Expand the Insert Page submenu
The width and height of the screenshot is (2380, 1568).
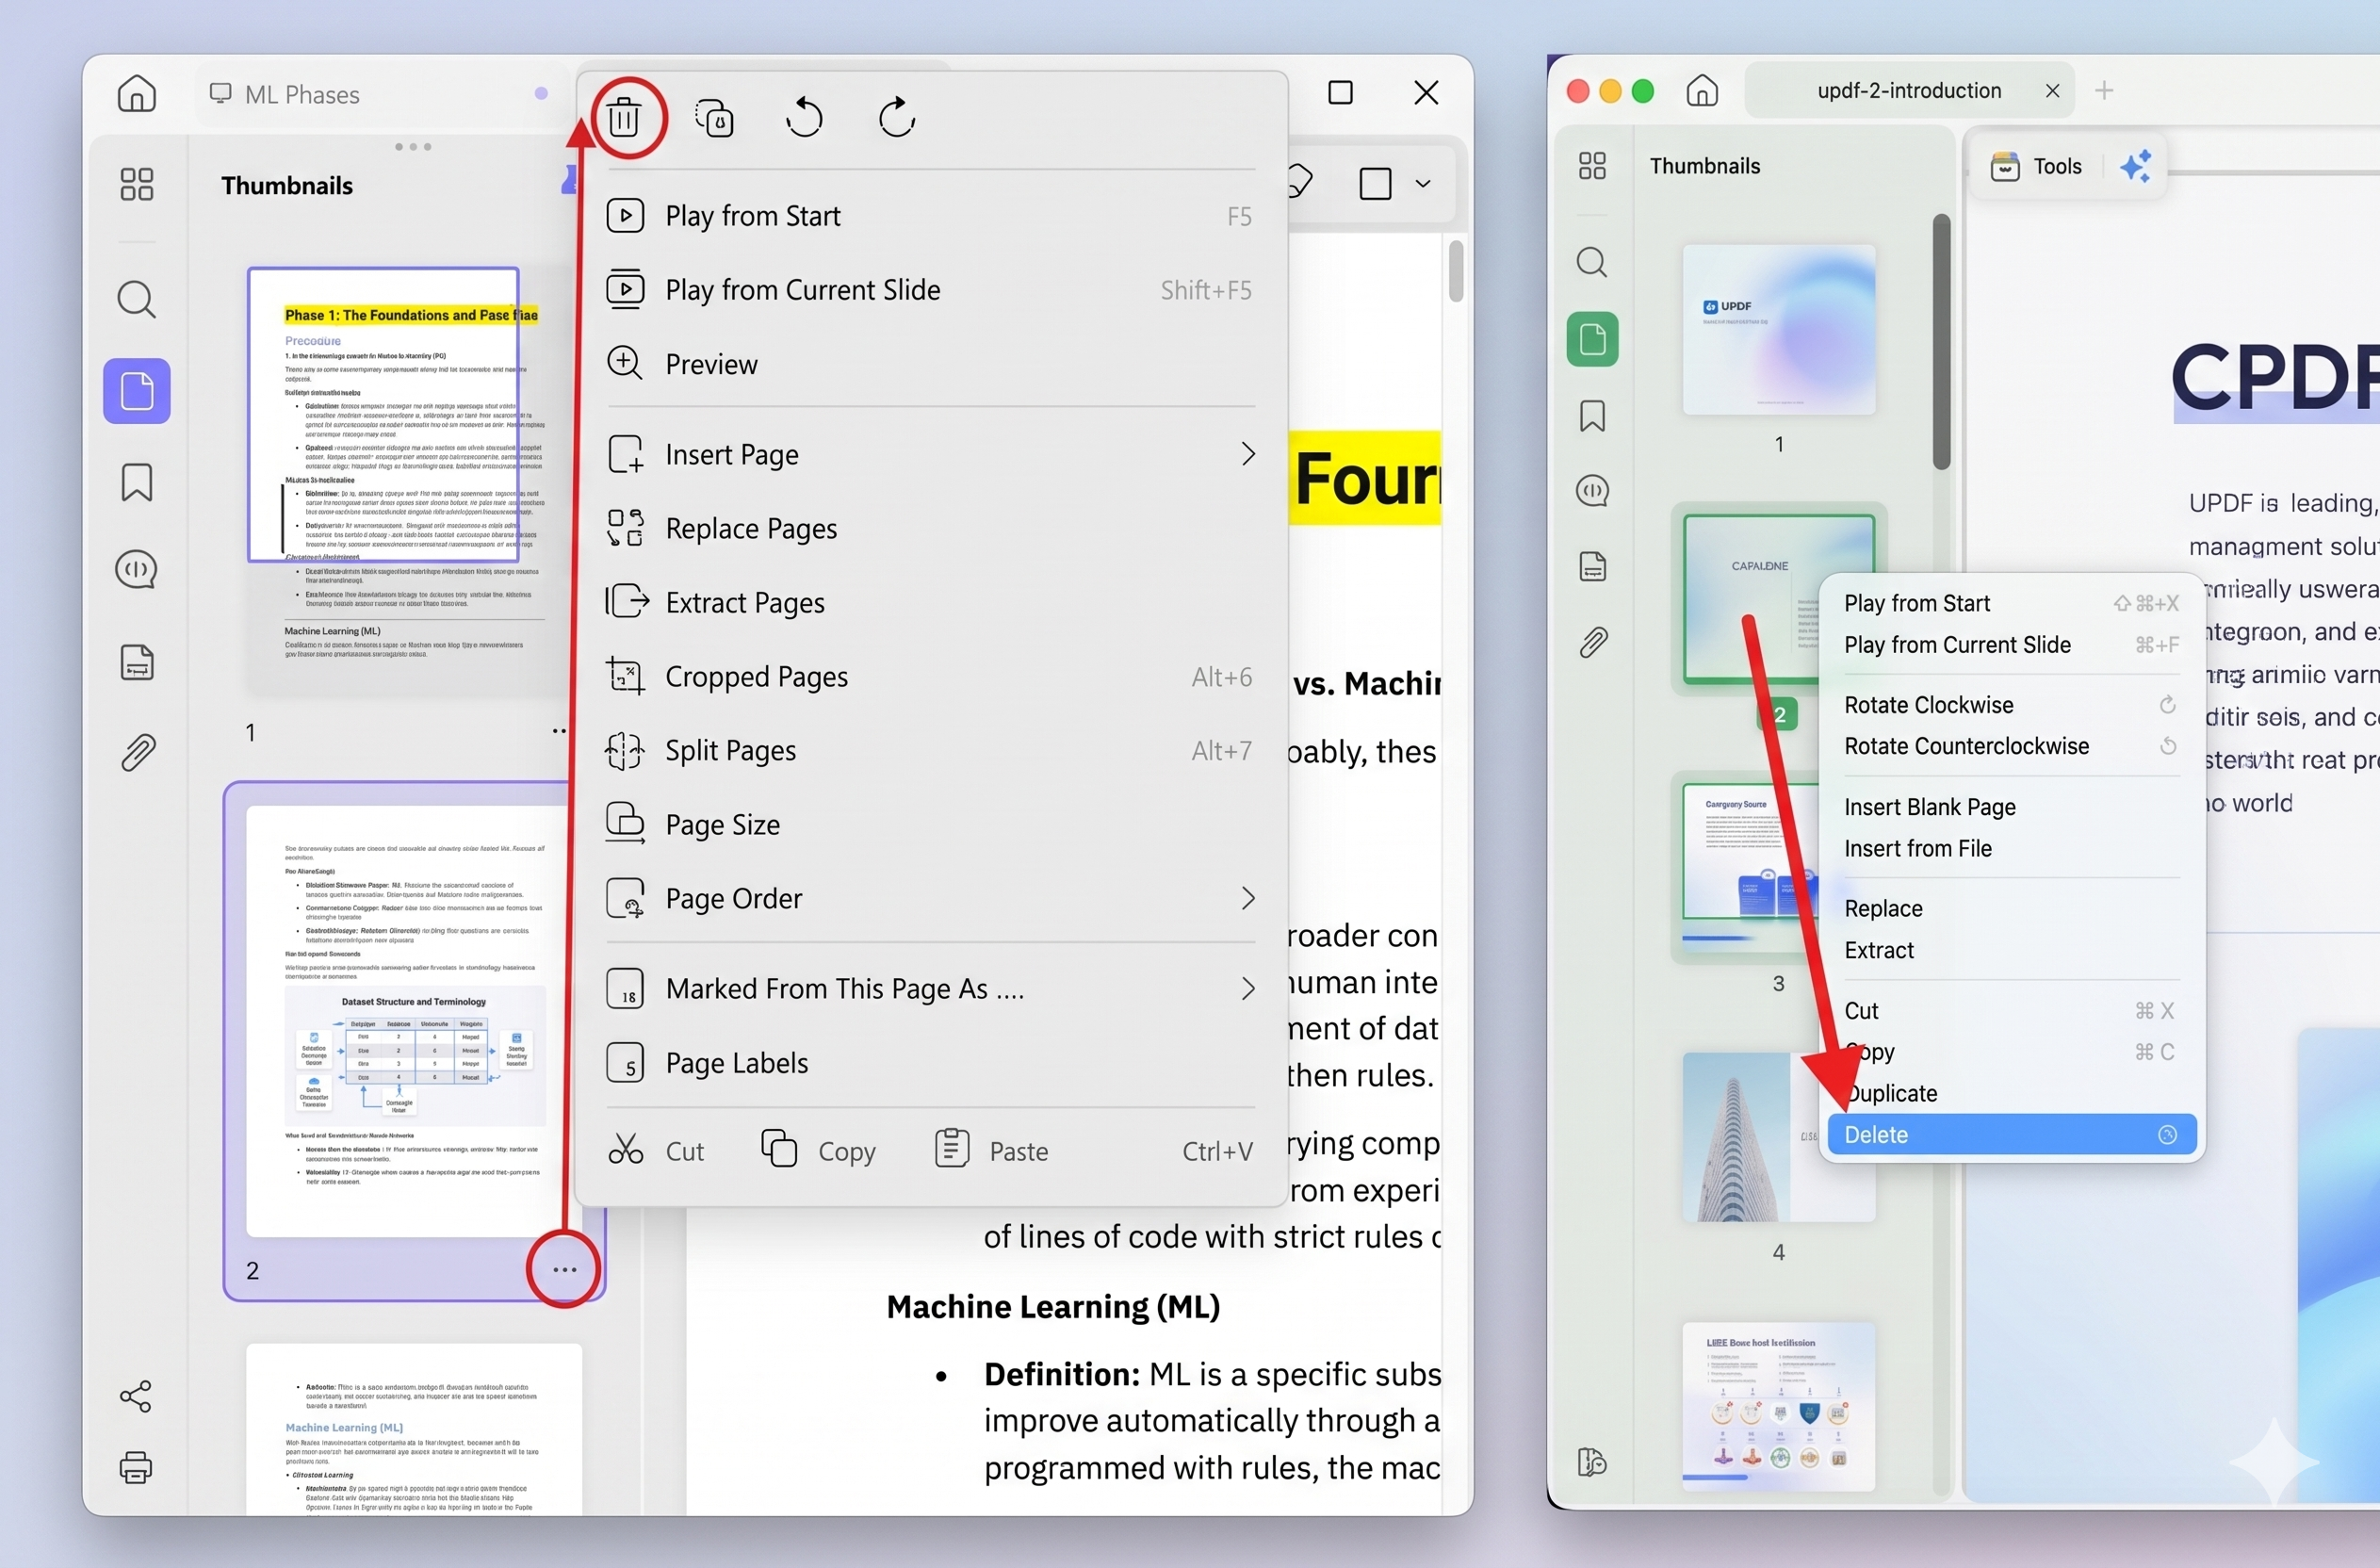click(x=1247, y=454)
